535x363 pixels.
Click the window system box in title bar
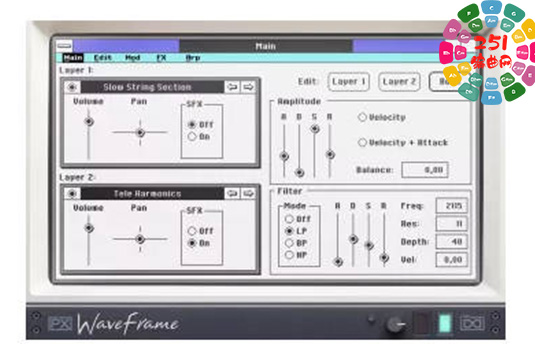tap(64, 46)
